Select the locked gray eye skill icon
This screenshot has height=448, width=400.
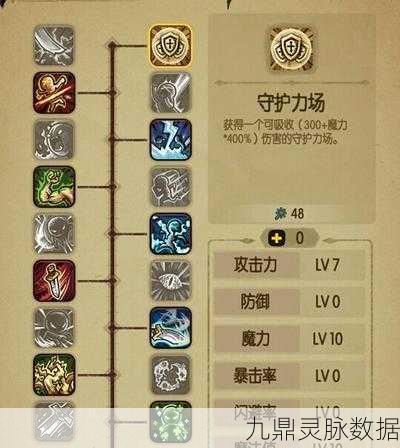click(x=171, y=281)
